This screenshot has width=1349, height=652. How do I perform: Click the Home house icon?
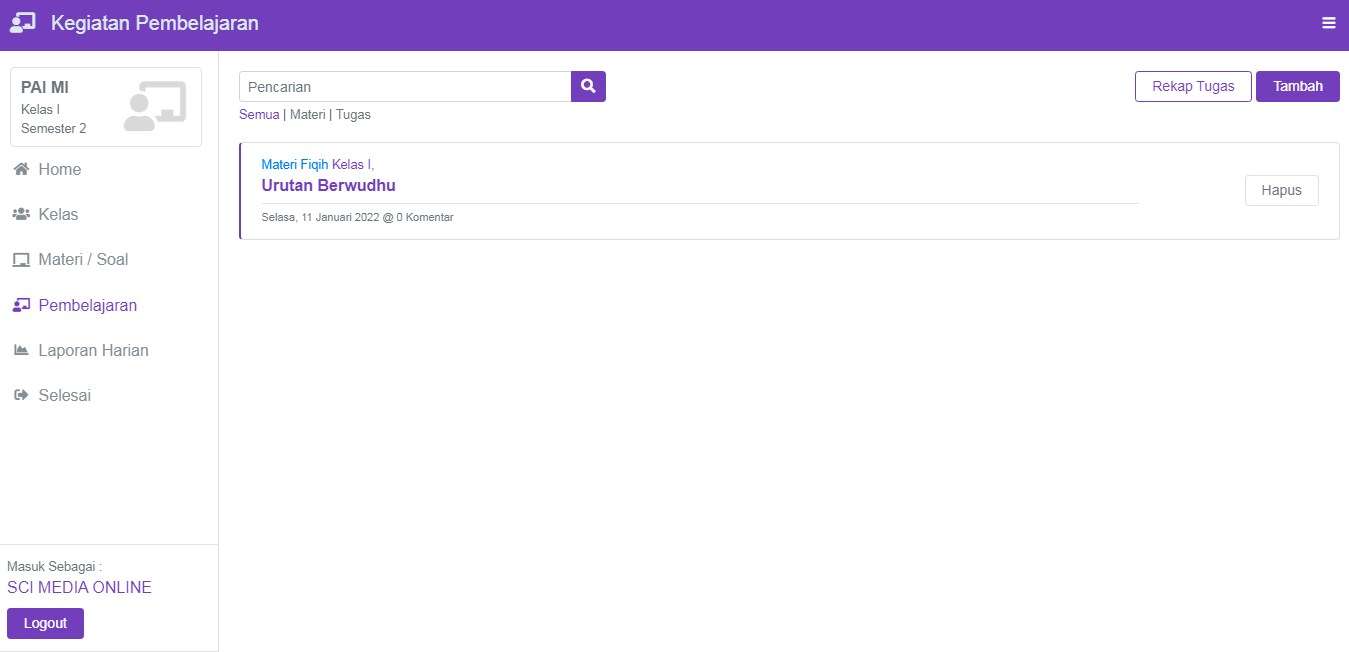pos(21,170)
